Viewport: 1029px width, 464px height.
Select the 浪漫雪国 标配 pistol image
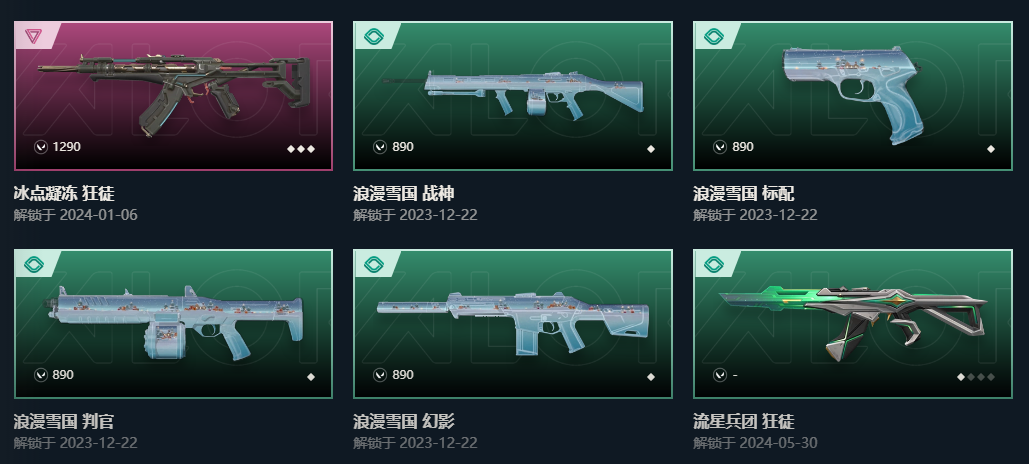click(852, 95)
